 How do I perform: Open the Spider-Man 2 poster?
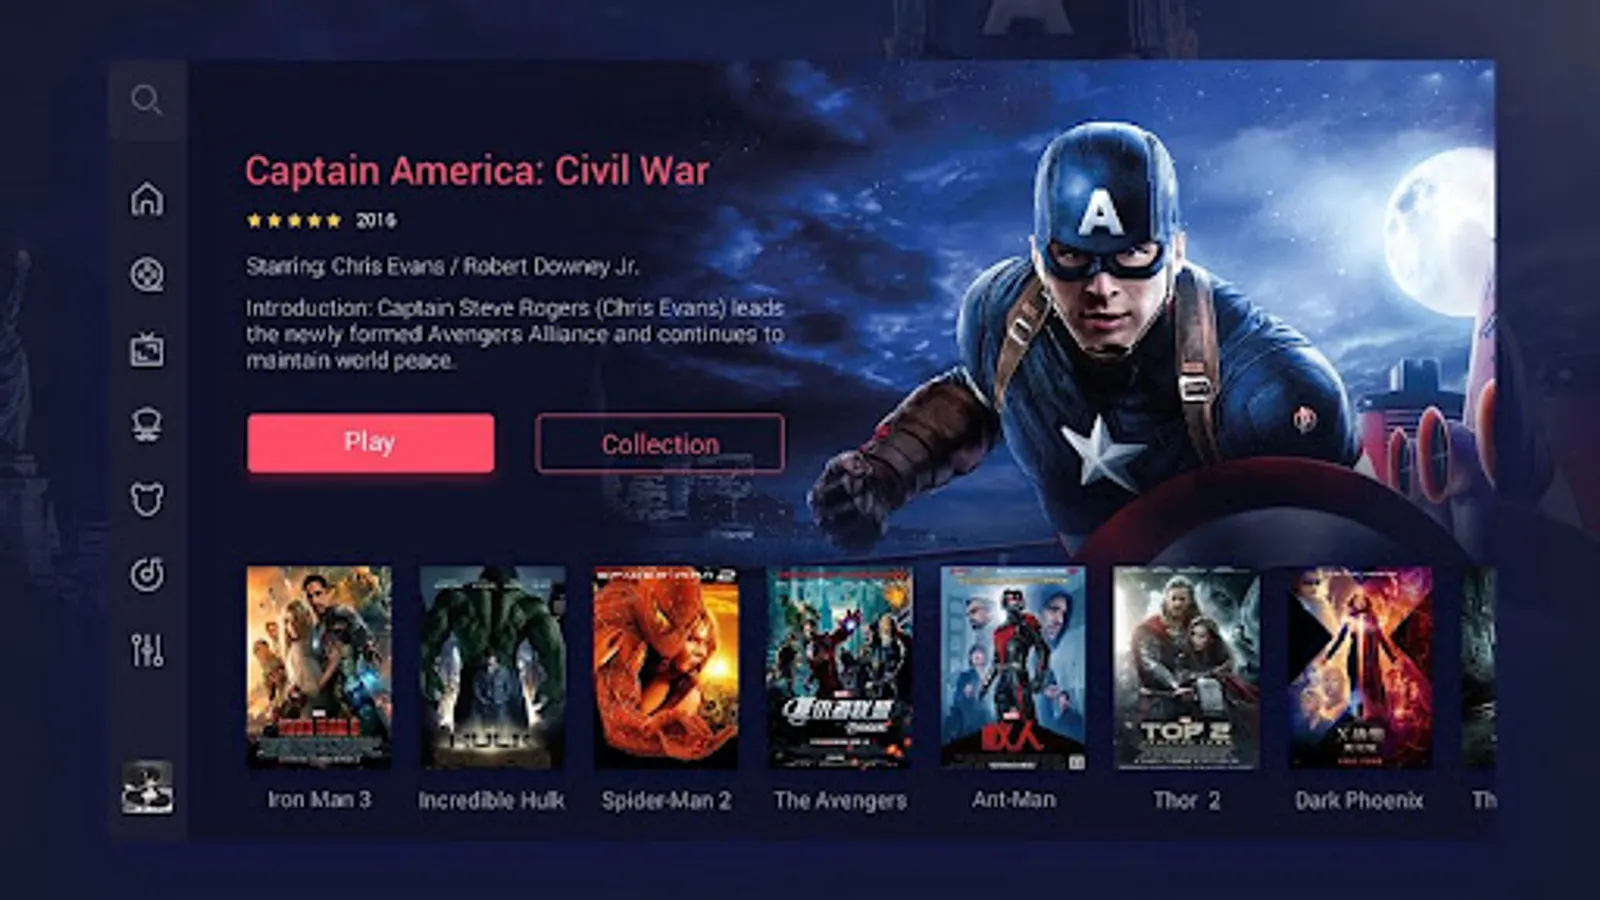(666, 667)
